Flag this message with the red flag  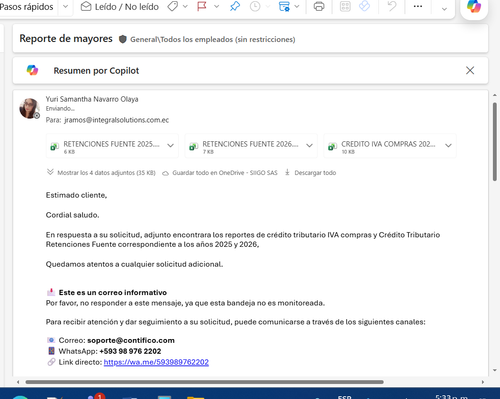tap(202, 6)
